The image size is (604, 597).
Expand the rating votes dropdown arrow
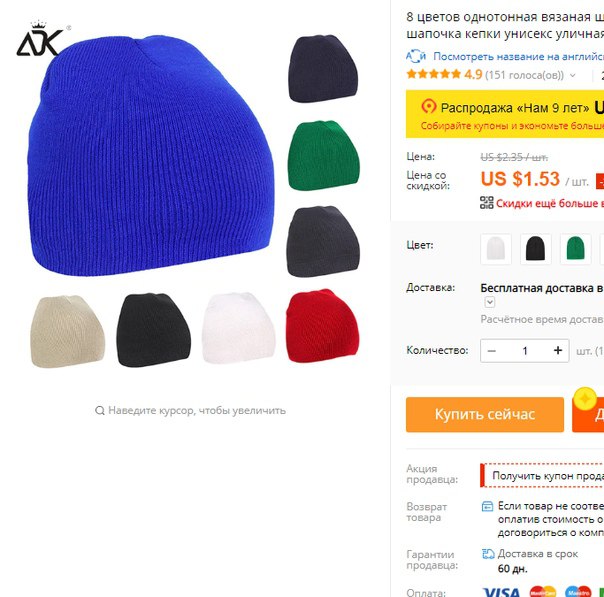pyautogui.click(x=573, y=75)
